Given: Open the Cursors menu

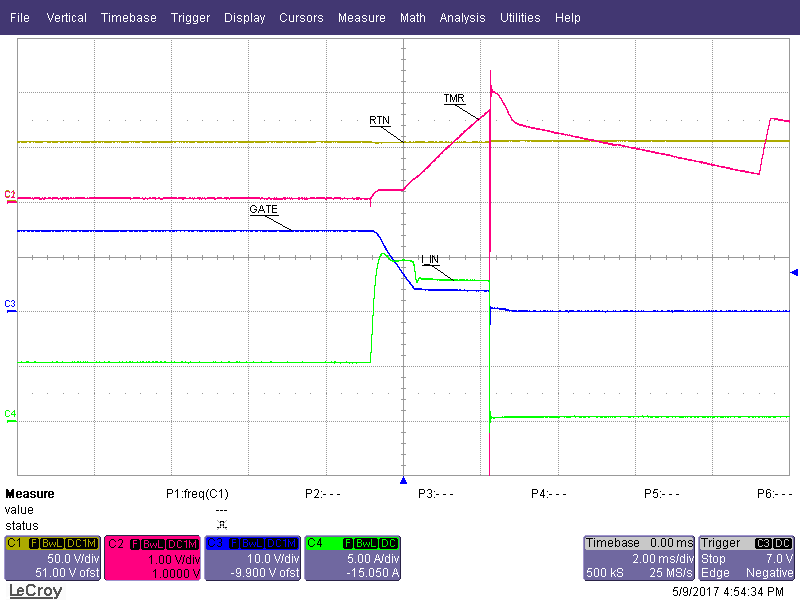Looking at the screenshot, I should [x=301, y=18].
